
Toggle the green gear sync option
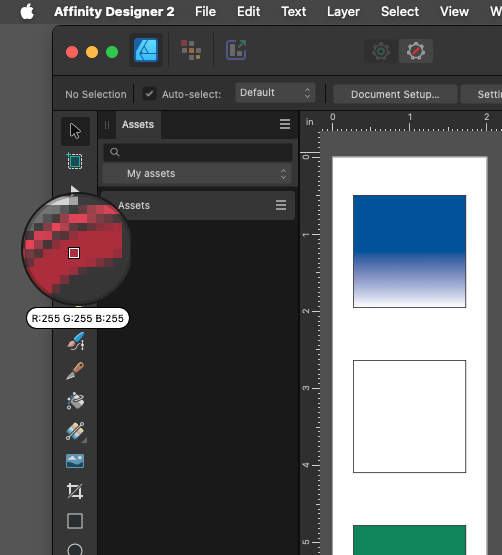click(381, 51)
